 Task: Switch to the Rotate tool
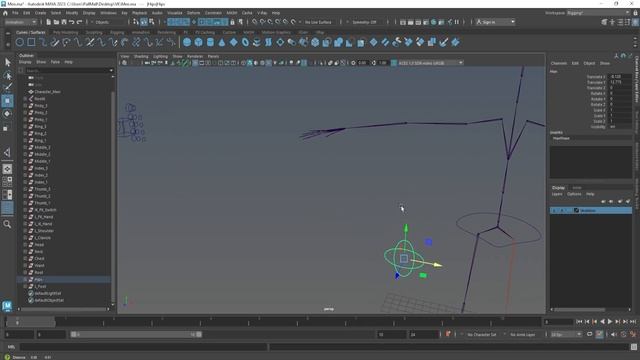(7, 113)
